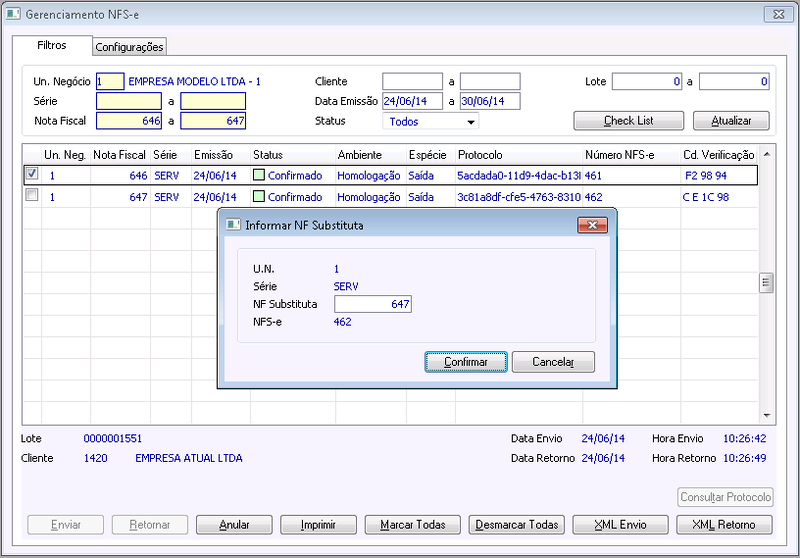The width and height of the screenshot is (800, 558).
Task: Focus the NF Substituta input field
Action: (x=373, y=304)
